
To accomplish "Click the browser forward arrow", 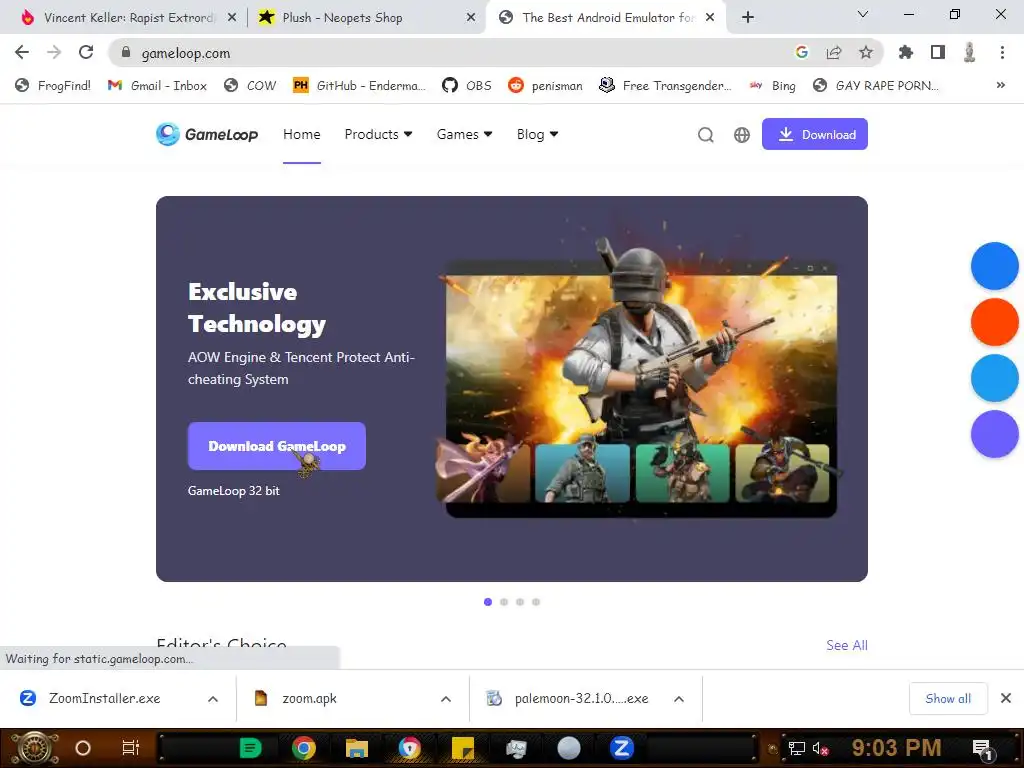I will (x=54, y=52).
